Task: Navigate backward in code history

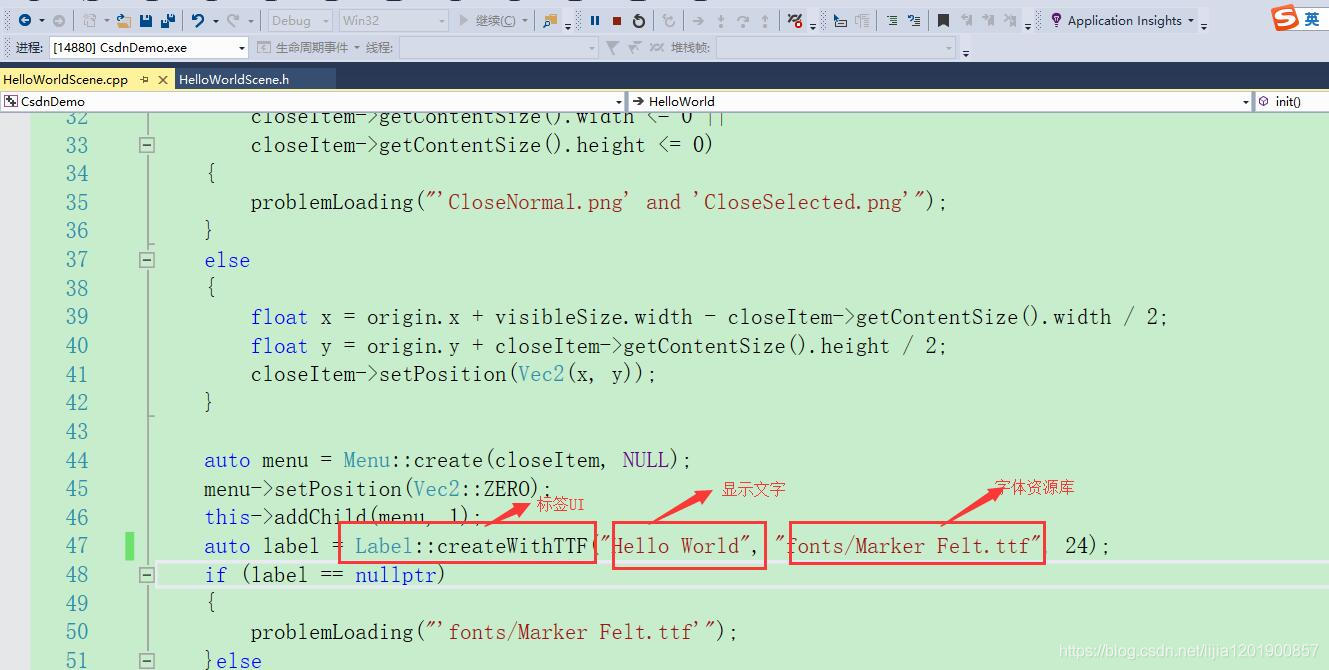Action: [x=25, y=20]
